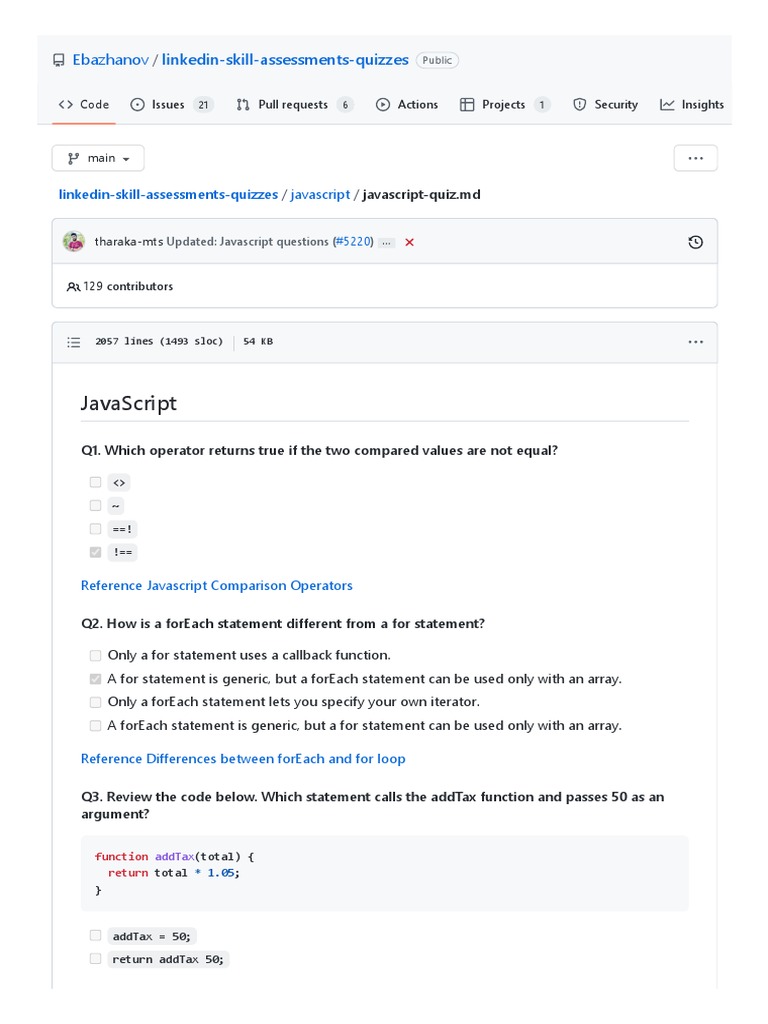
Task: Open file options three-dot menu
Action: [x=696, y=342]
